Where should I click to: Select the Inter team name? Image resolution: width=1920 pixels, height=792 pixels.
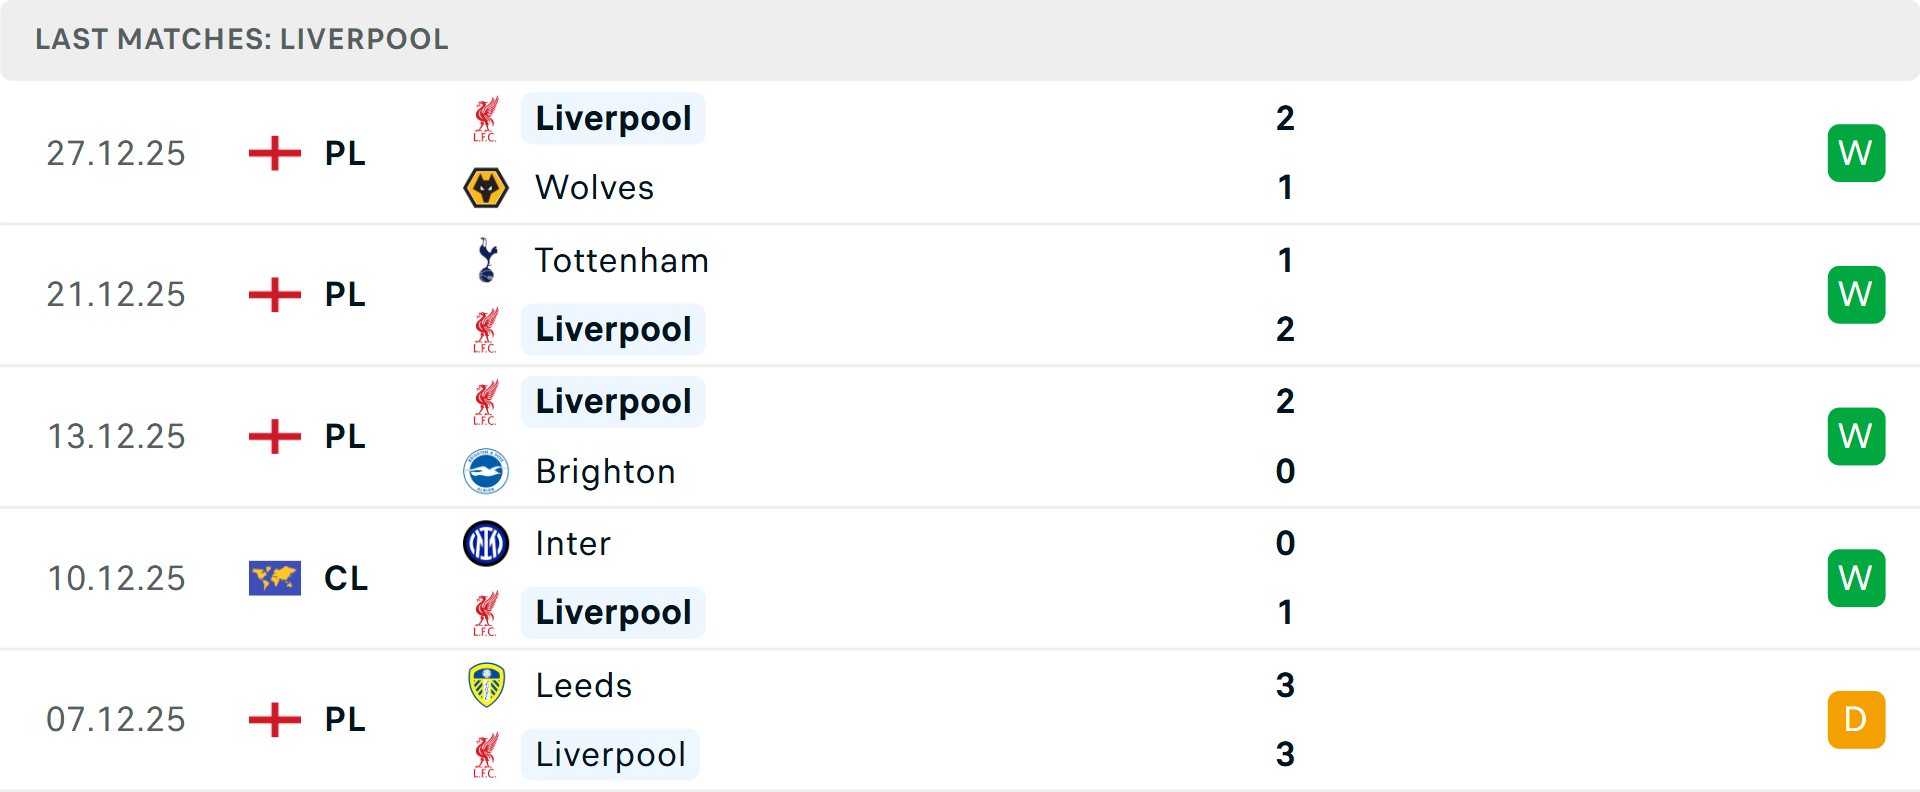point(572,544)
